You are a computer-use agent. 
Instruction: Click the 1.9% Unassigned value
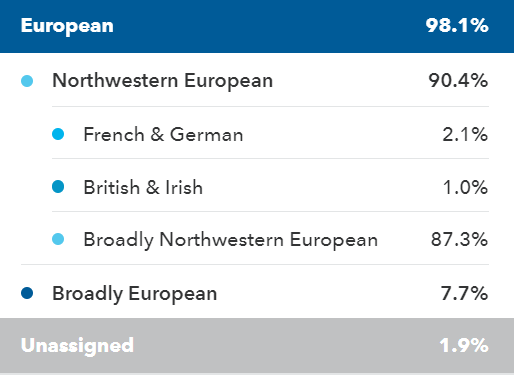464,345
